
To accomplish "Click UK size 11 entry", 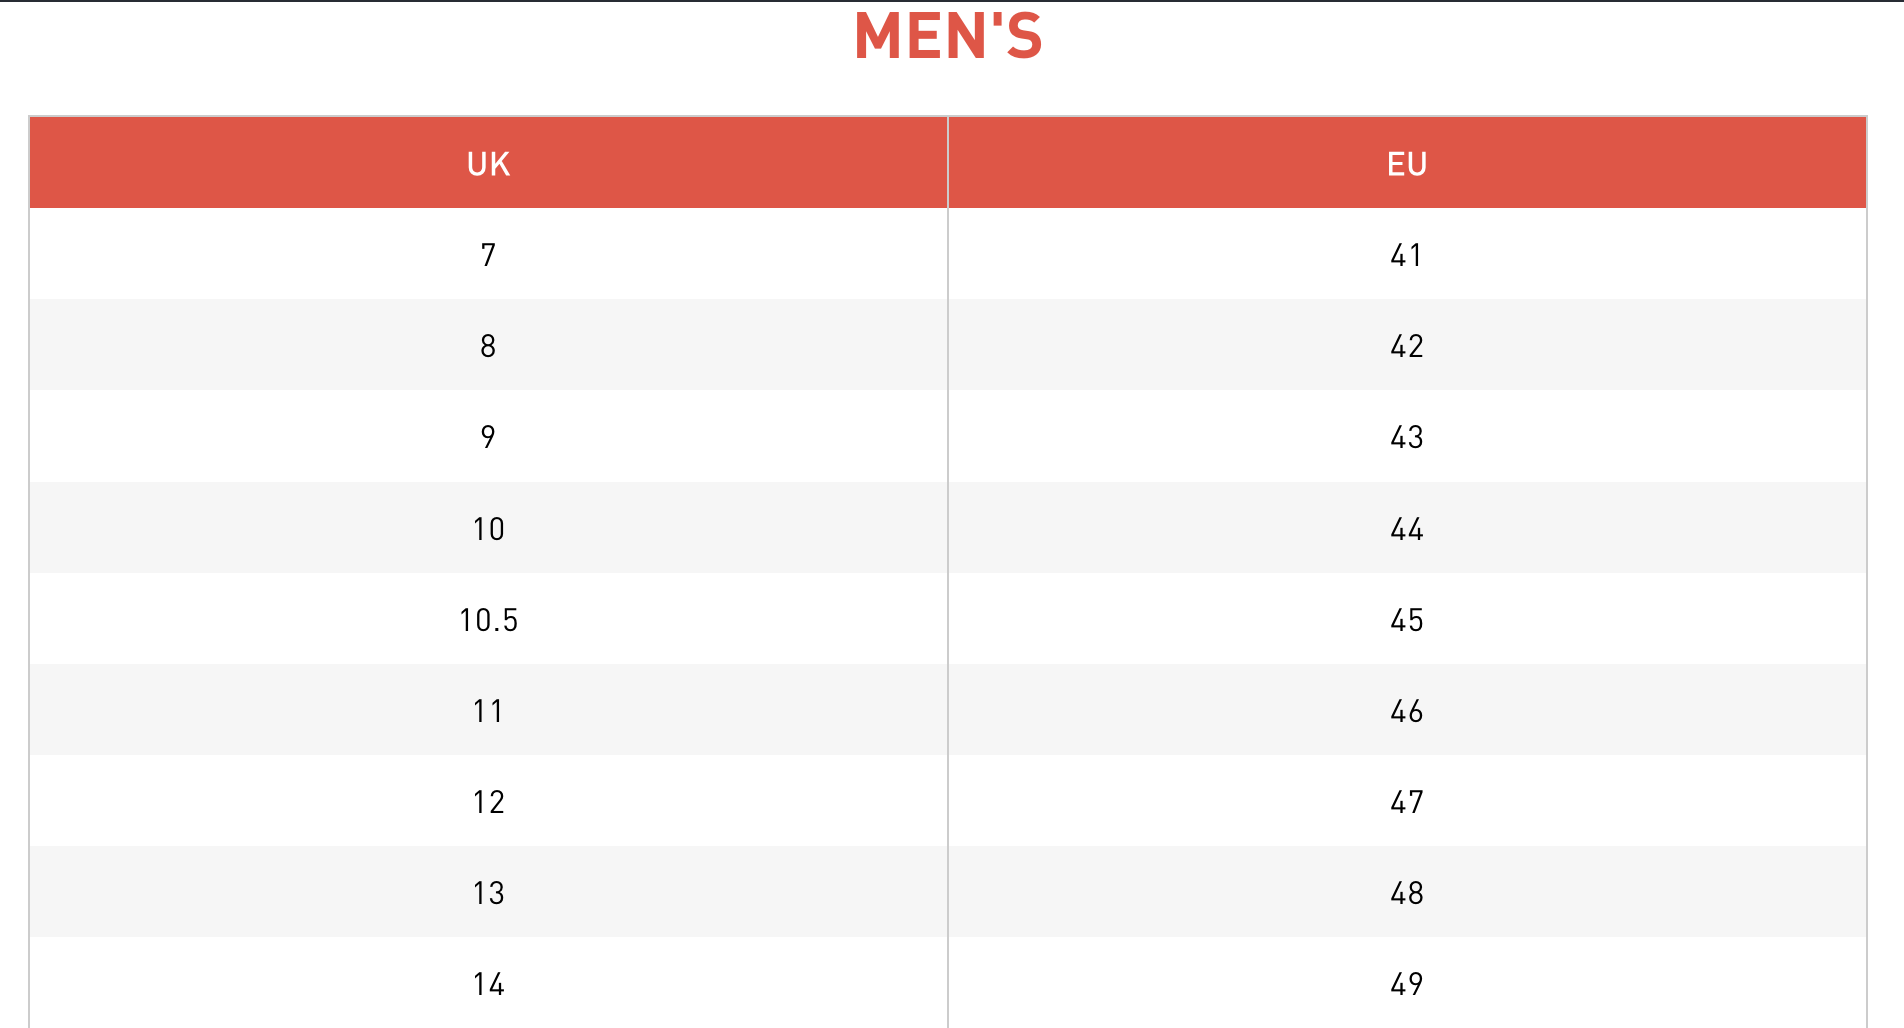I will [488, 711].
